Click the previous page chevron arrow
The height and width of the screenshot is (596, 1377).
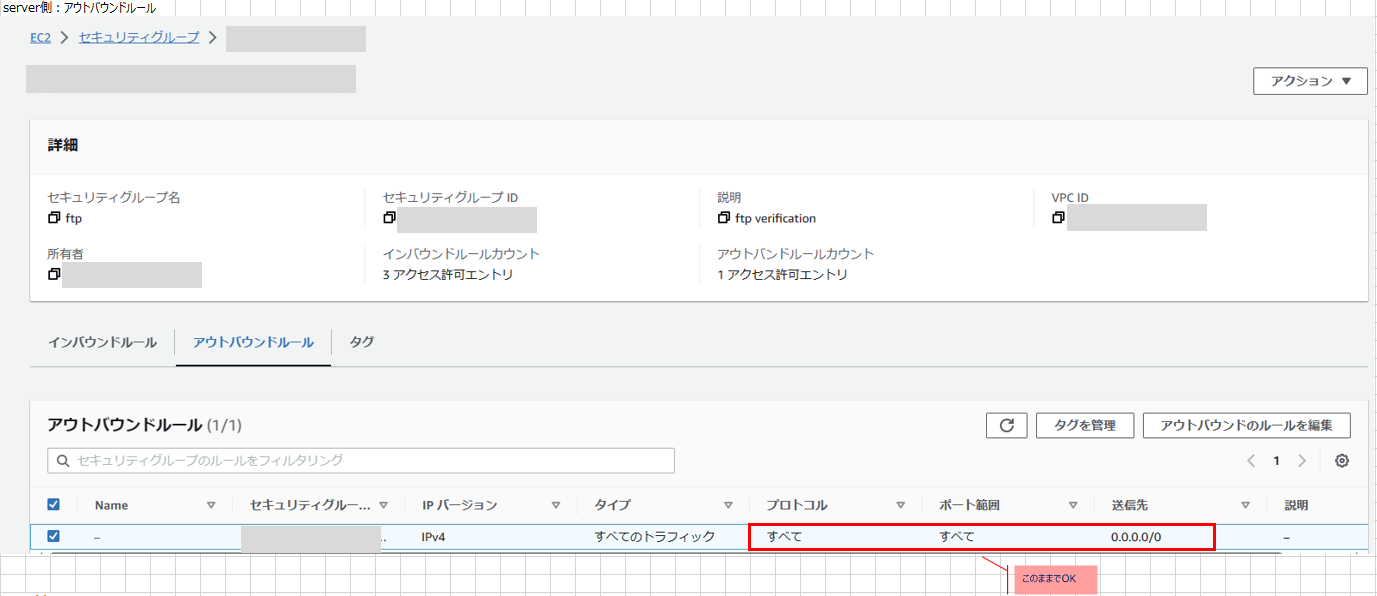pyautogui.click(x=1250, y=460)
